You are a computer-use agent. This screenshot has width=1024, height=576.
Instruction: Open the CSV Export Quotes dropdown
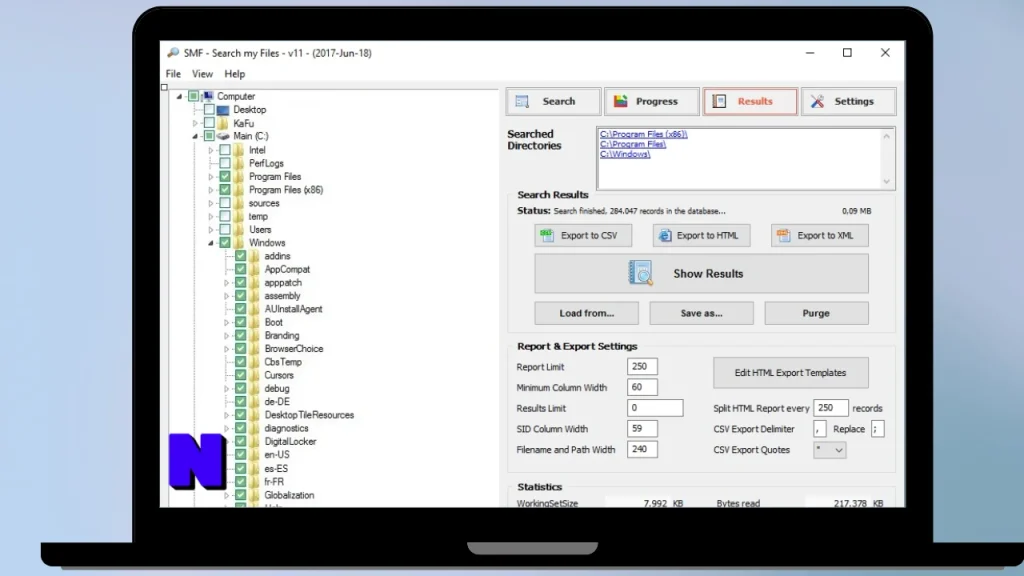(x=829, y=450)
